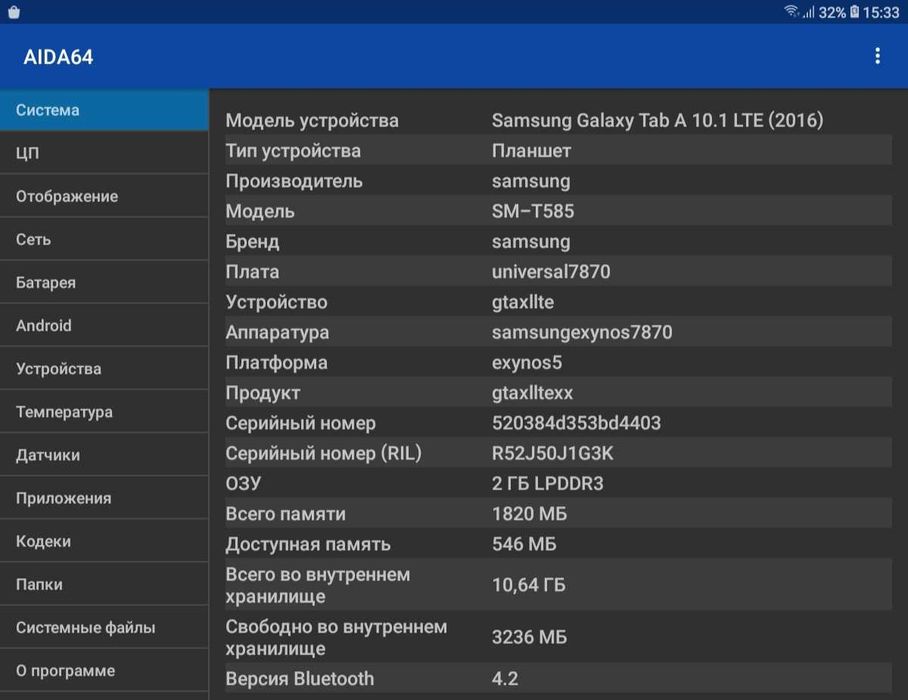
Task: Select the 1820 МБ total memory value
Action: pyautogui.click(x=529, y=514)
